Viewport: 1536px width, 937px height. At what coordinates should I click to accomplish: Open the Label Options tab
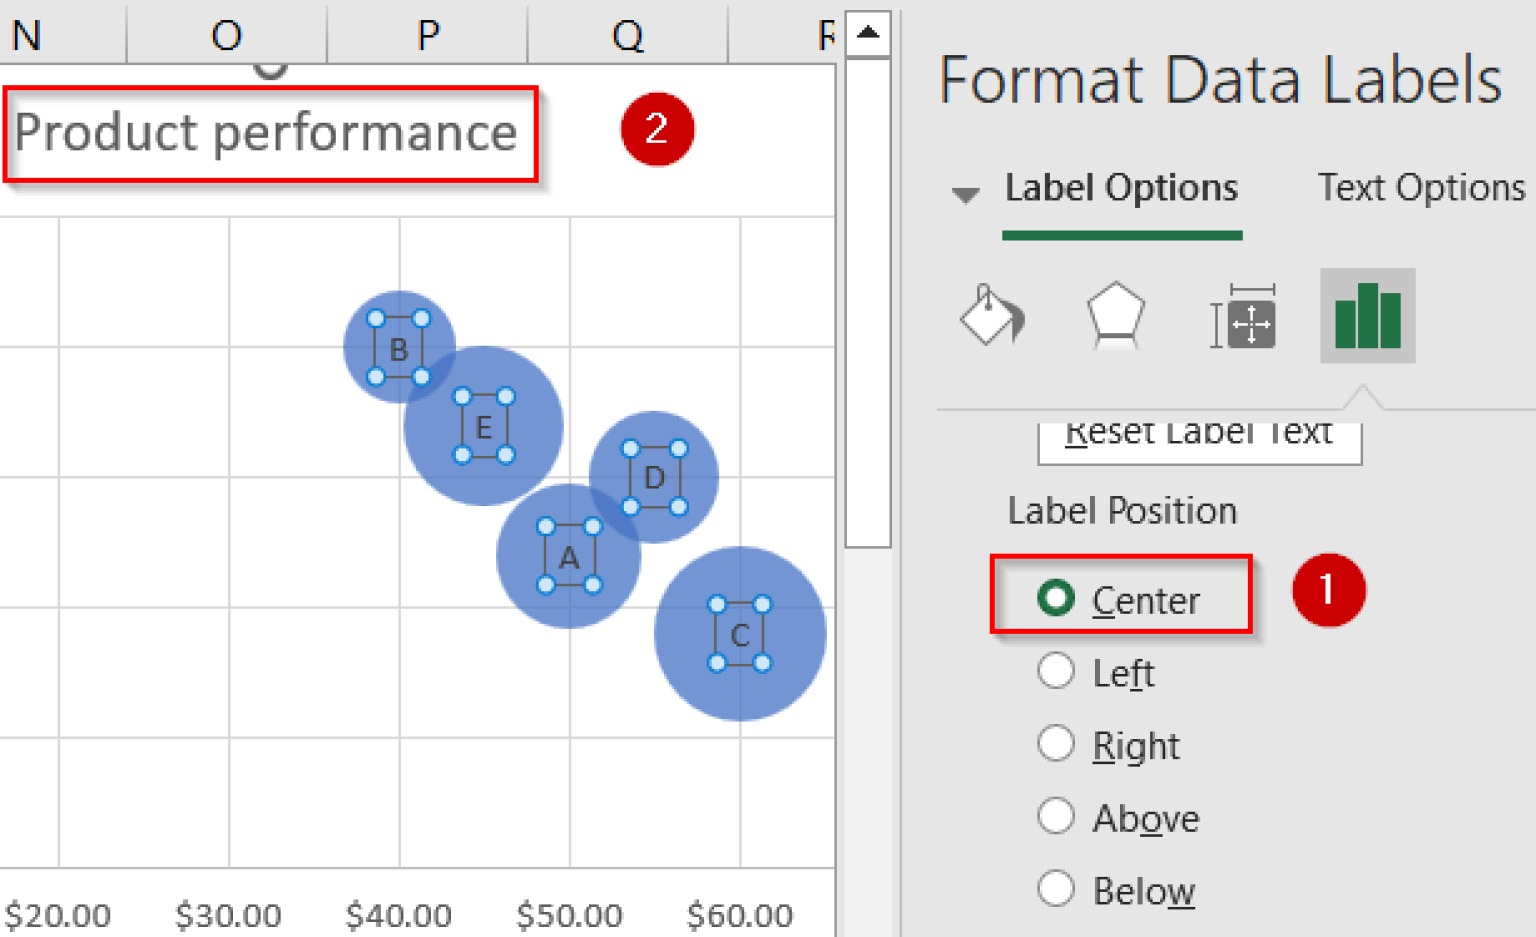coord(1121,187)
